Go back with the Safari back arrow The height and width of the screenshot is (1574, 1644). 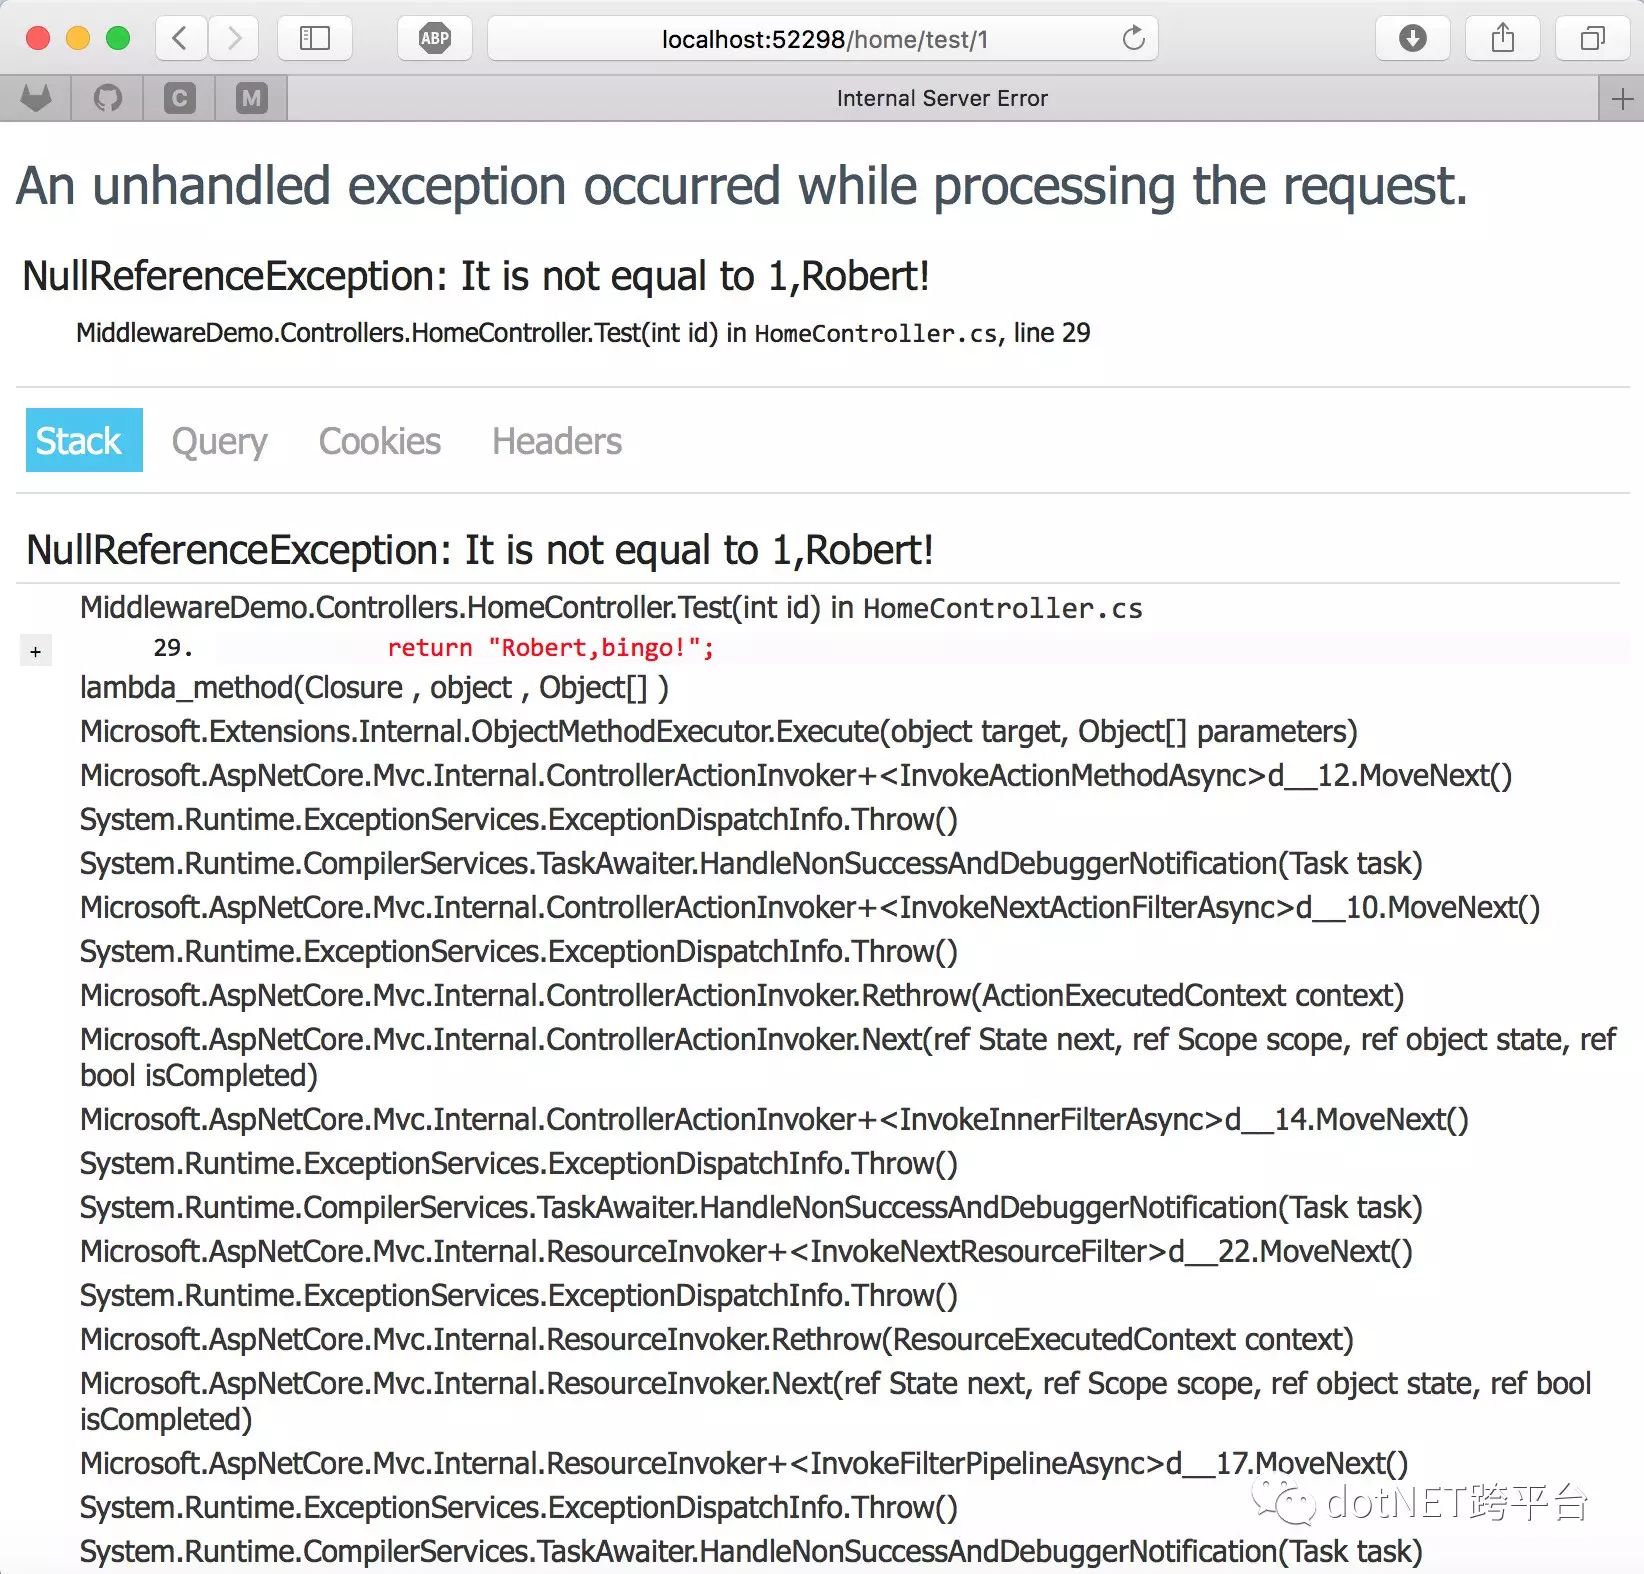180,39
